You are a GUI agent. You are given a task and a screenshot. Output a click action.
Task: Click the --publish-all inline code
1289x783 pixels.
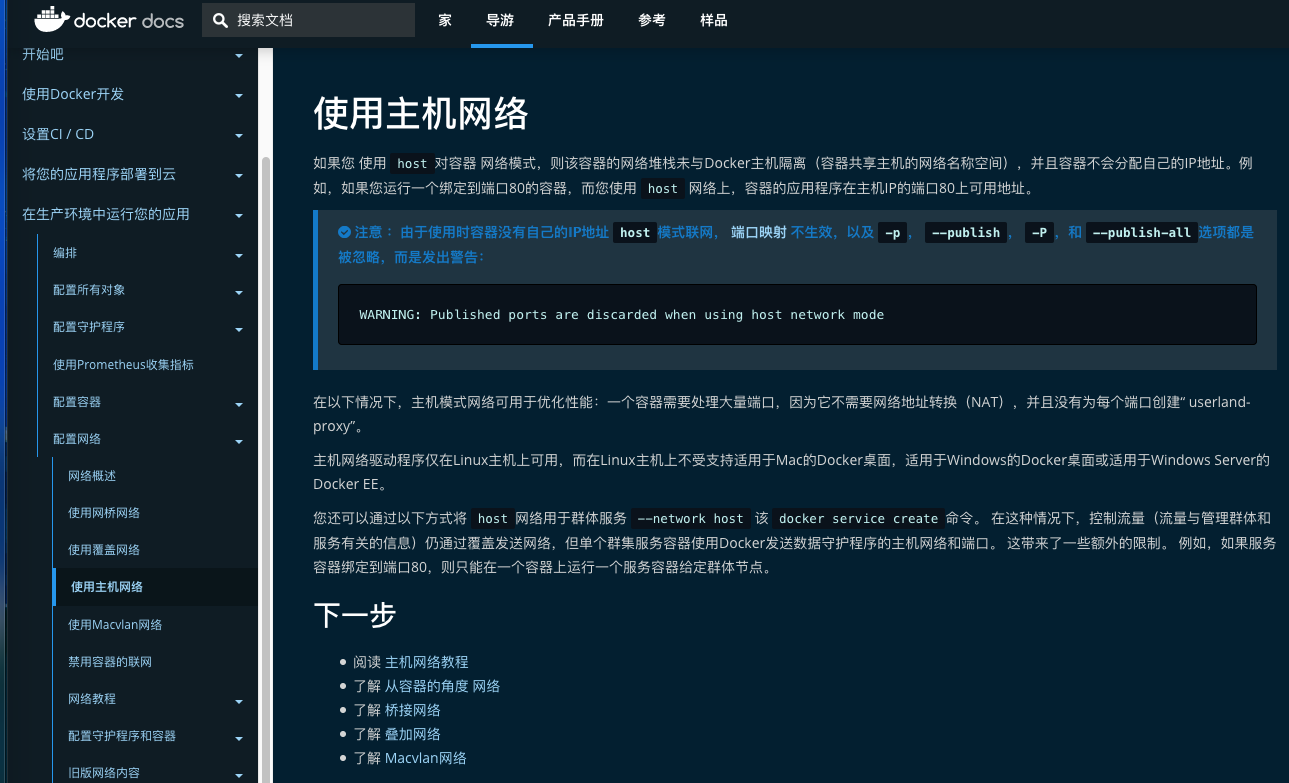point(1142,232)
